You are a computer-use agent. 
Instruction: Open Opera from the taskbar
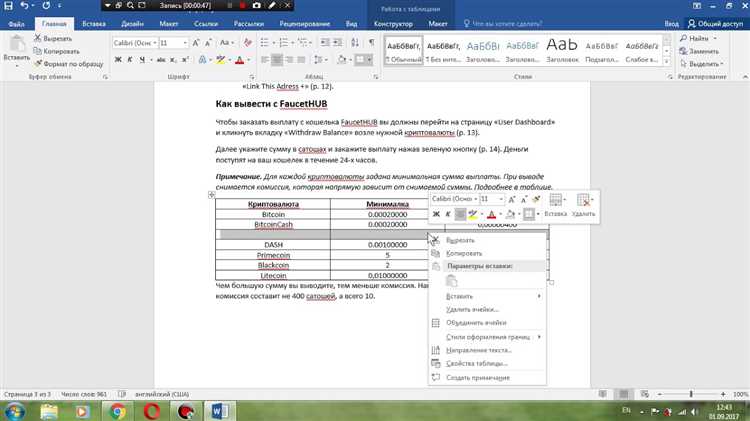pyautogui.click(x=152, y=411)
